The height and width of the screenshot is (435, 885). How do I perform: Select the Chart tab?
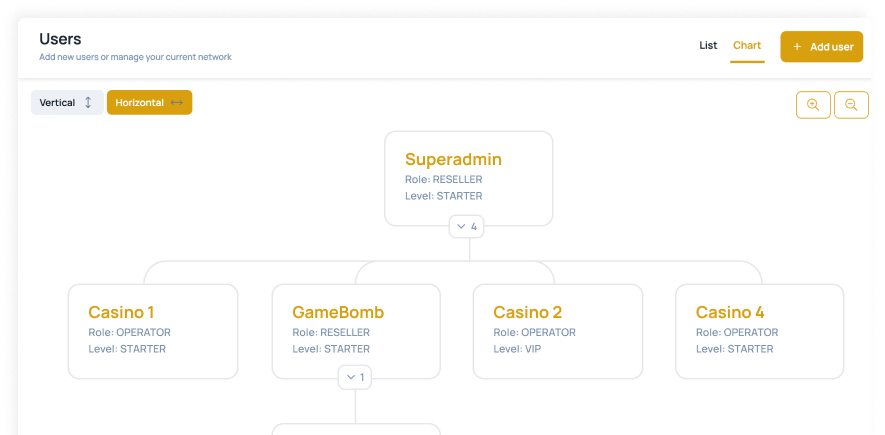point(747,46)
